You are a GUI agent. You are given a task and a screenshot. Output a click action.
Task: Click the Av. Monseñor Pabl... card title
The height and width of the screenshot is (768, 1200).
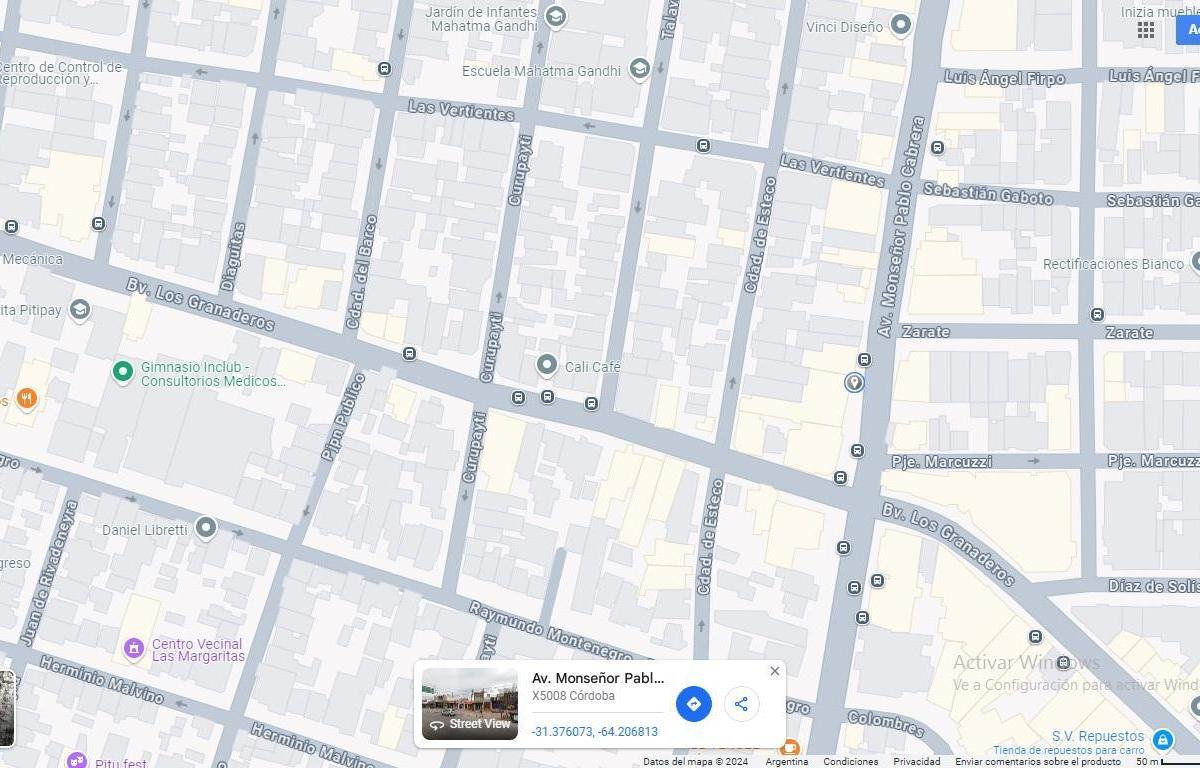coord(598,678)
